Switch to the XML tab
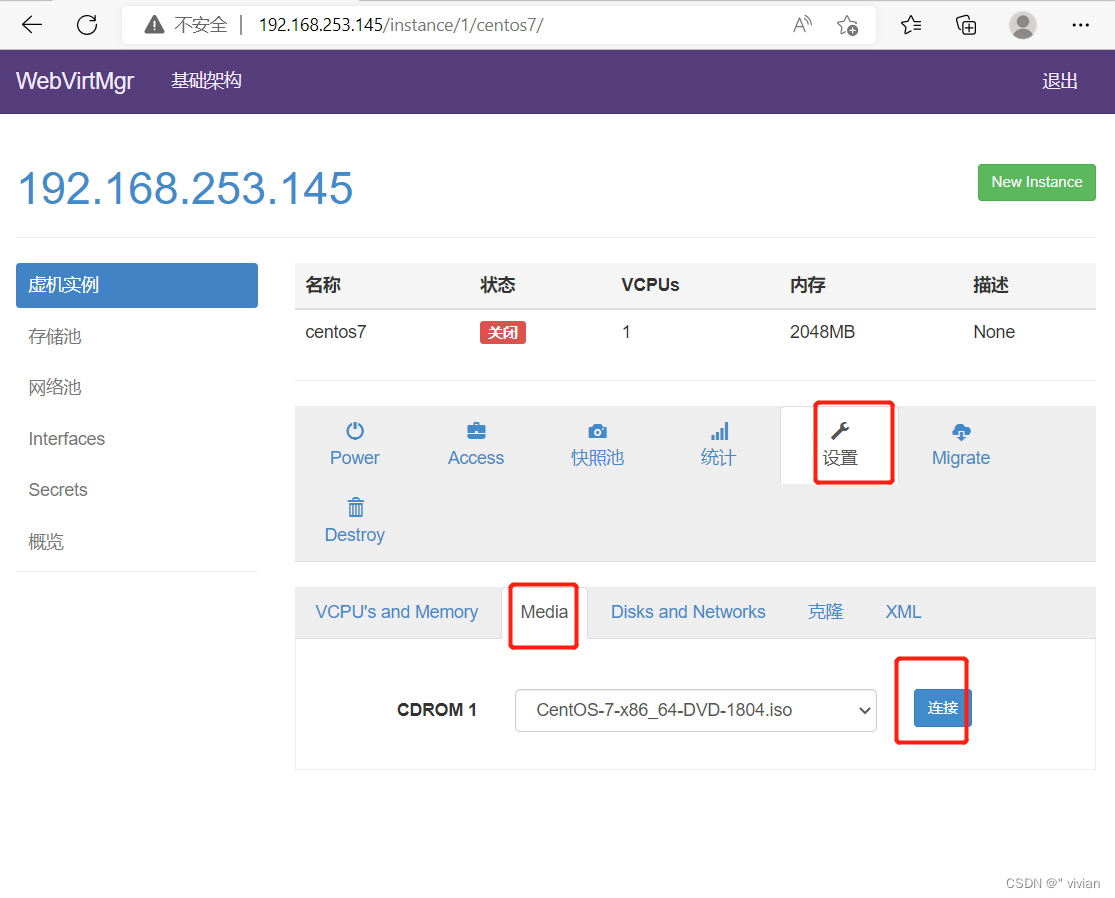The image size is (1115, 898). coord(903,612)
